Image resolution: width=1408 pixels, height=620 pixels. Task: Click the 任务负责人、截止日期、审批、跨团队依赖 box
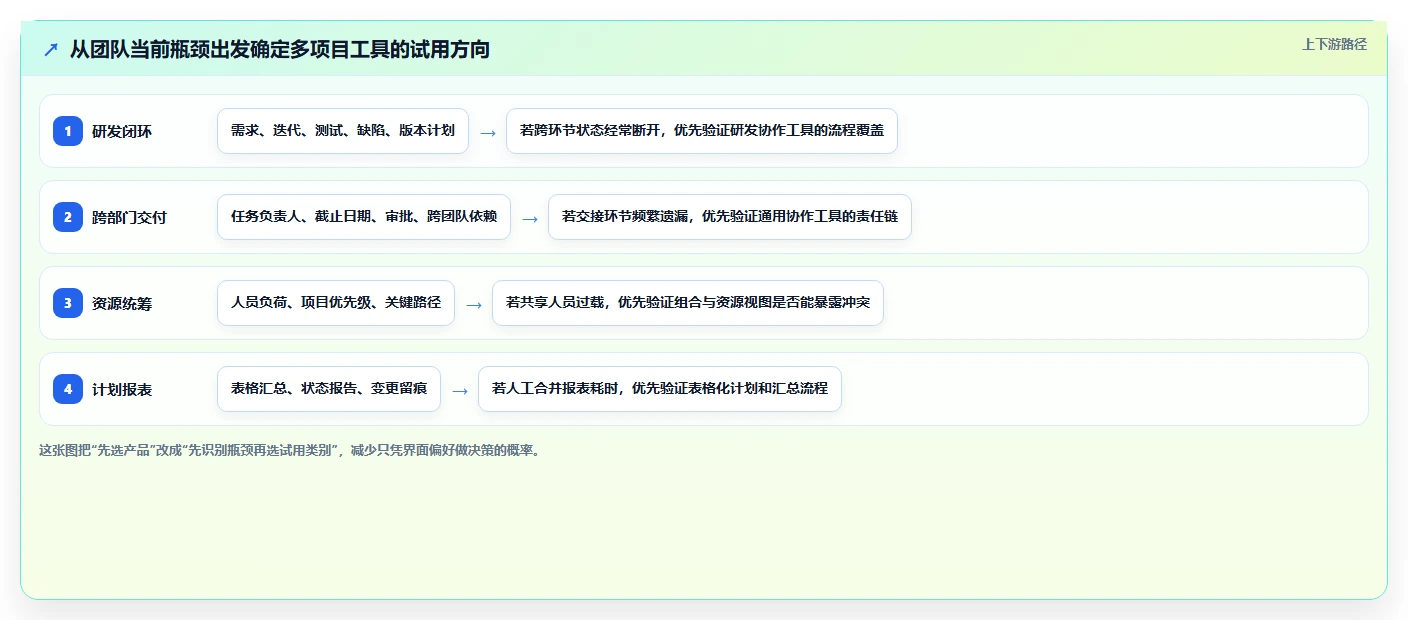point(364,217)
